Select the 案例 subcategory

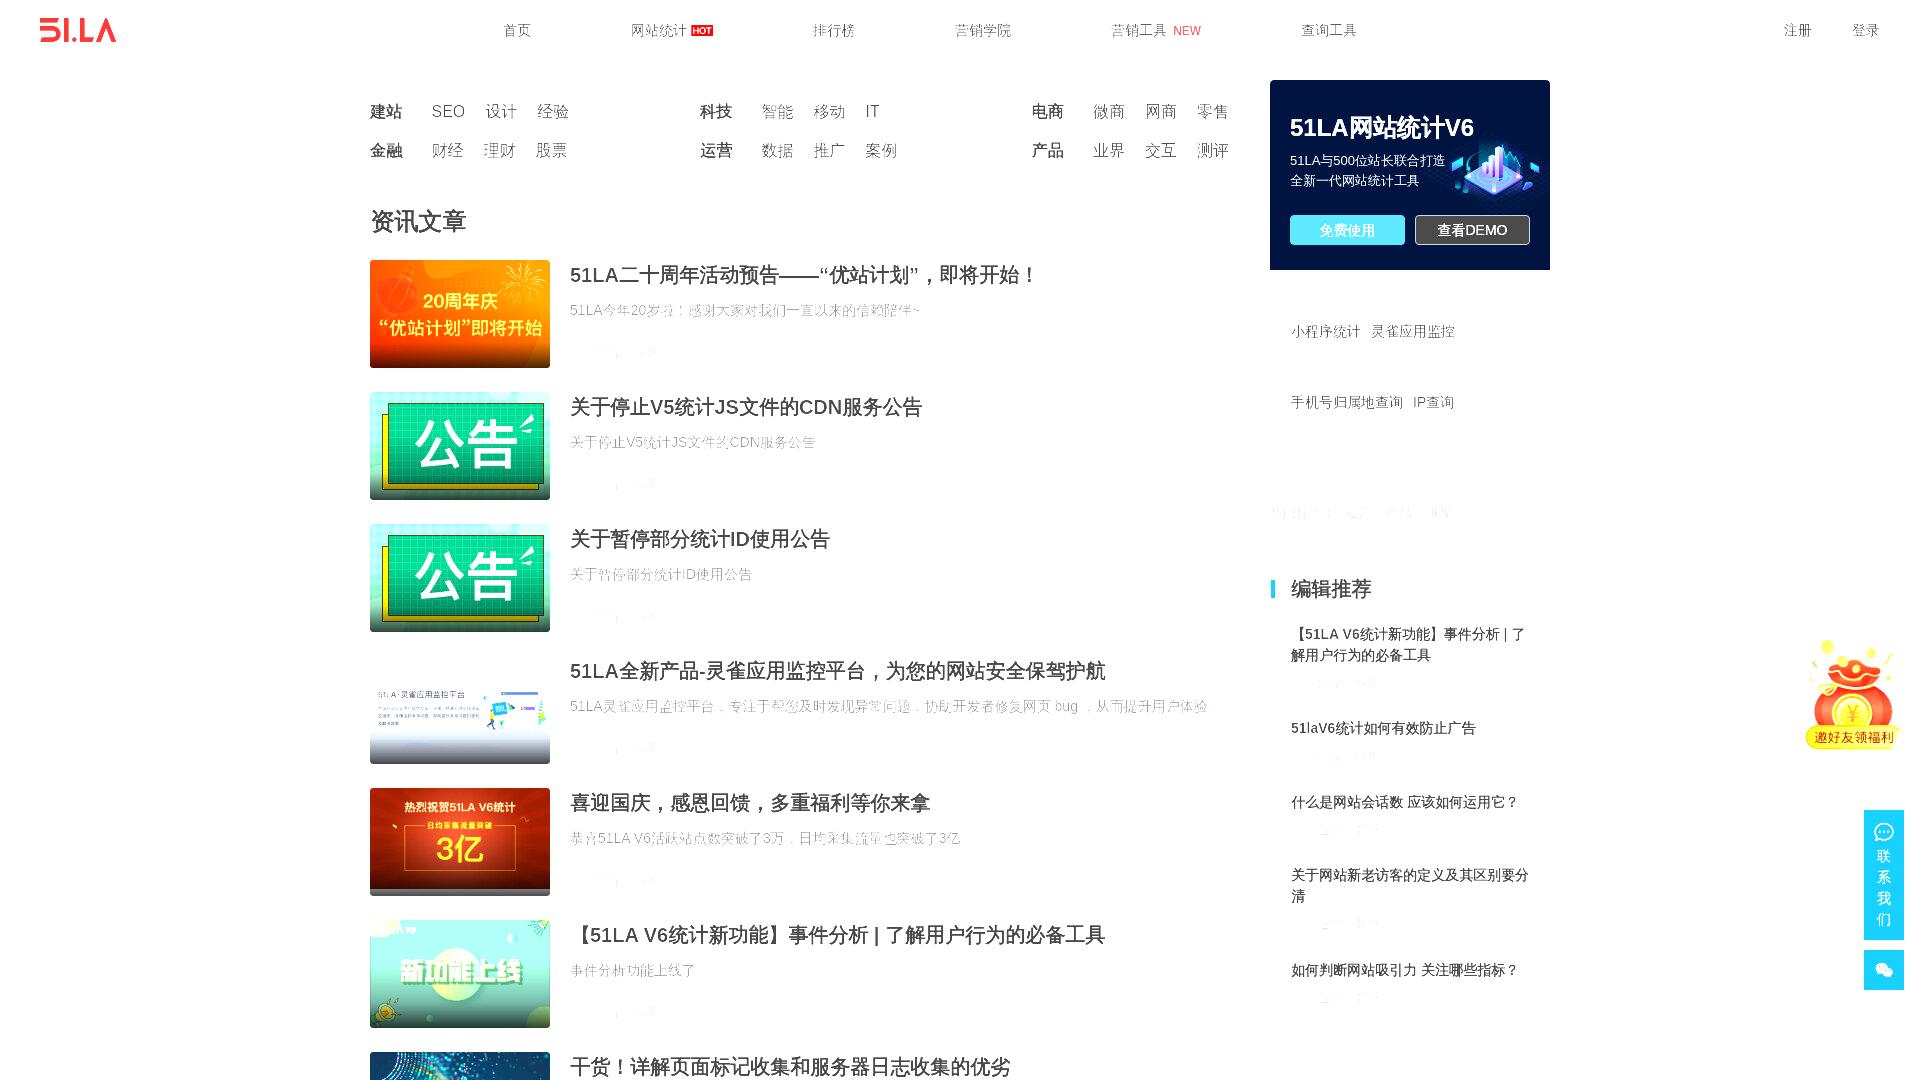click(881, 150)
